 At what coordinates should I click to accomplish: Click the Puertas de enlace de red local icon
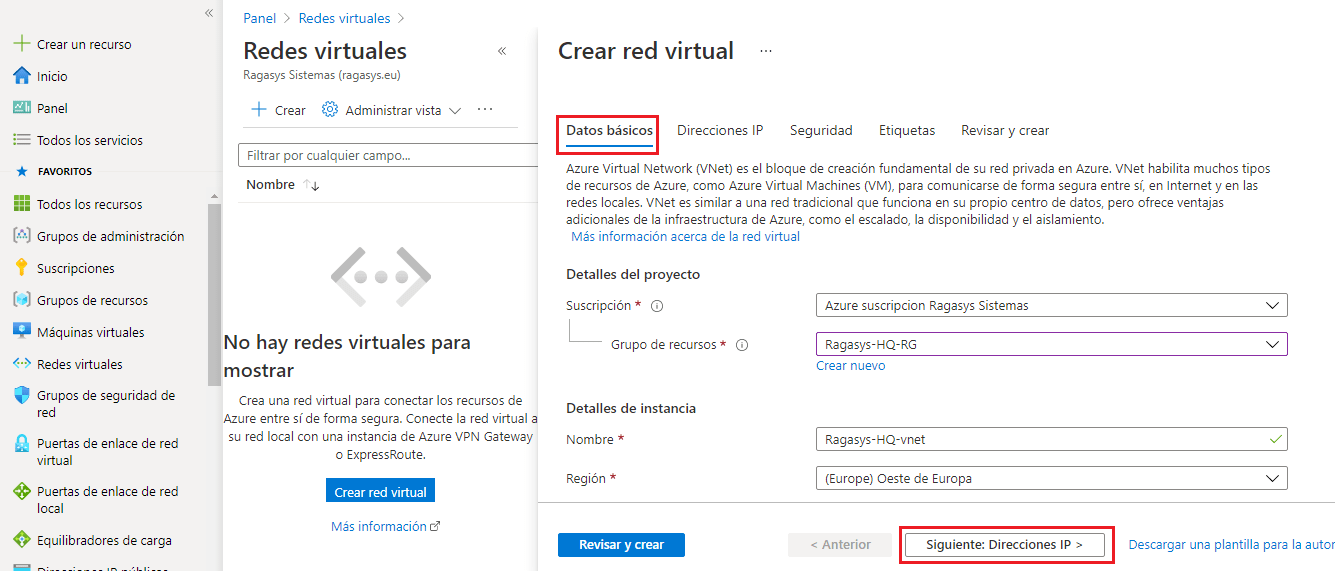click(x=21, y=492)
